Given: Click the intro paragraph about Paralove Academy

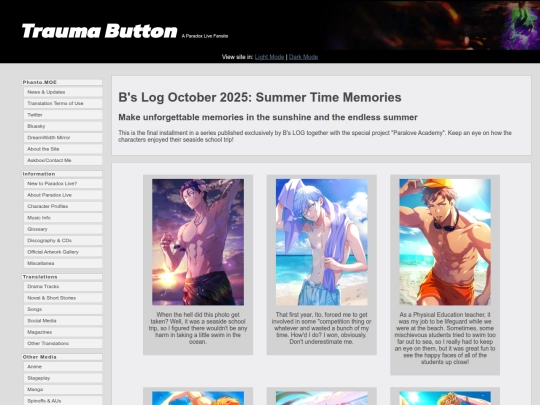Looking at the screenshot, I should coord(315,136).
